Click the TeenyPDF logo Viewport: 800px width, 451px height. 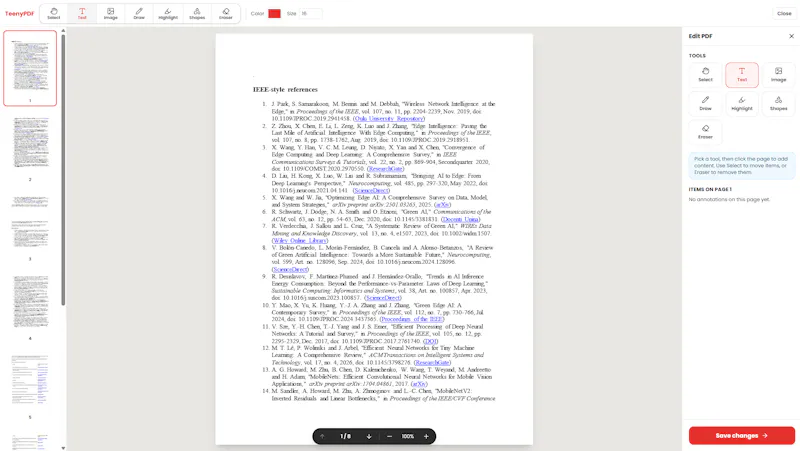point(19,14)
